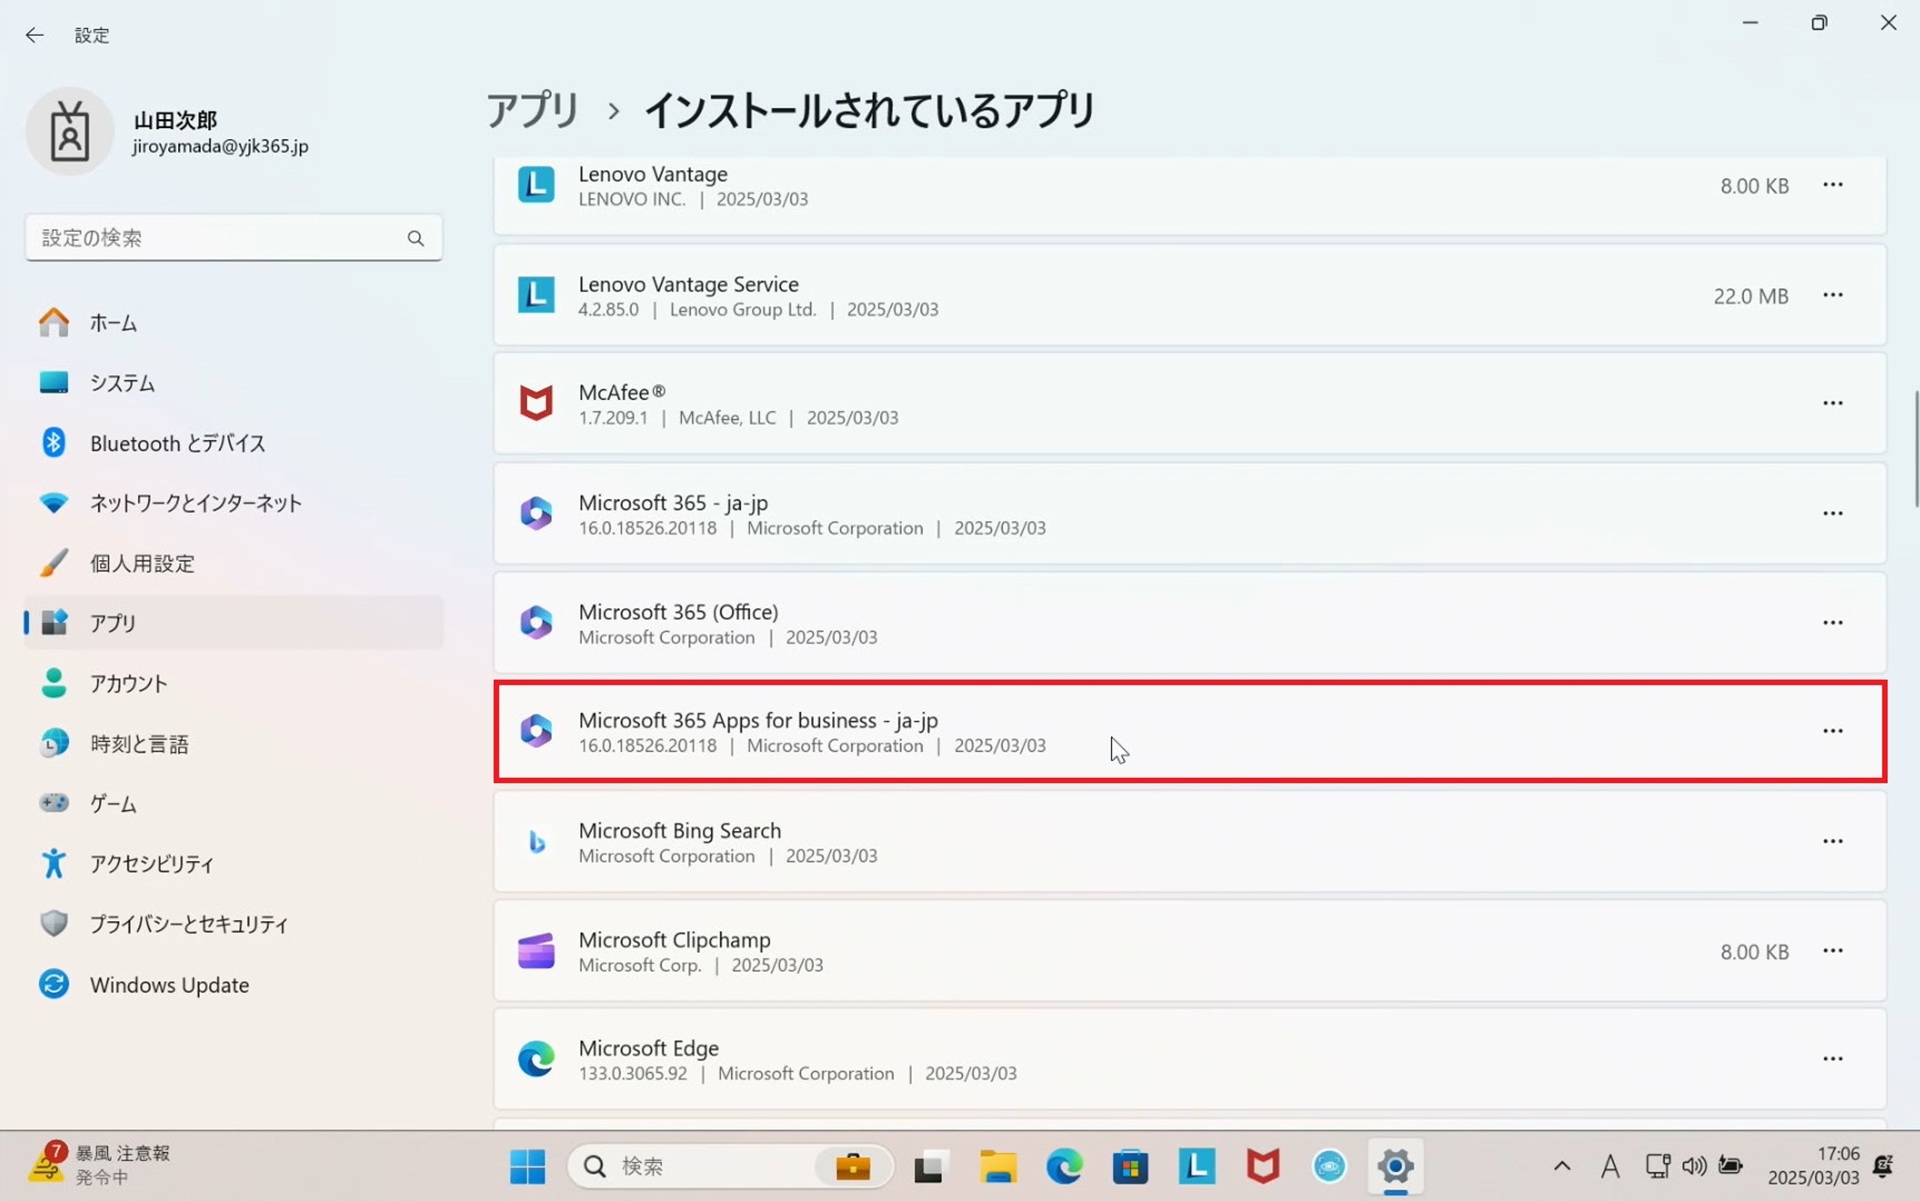This screenshot has width=1920, height=1201.
Task: Click the 設定の検索 search field
Action: 233,238
